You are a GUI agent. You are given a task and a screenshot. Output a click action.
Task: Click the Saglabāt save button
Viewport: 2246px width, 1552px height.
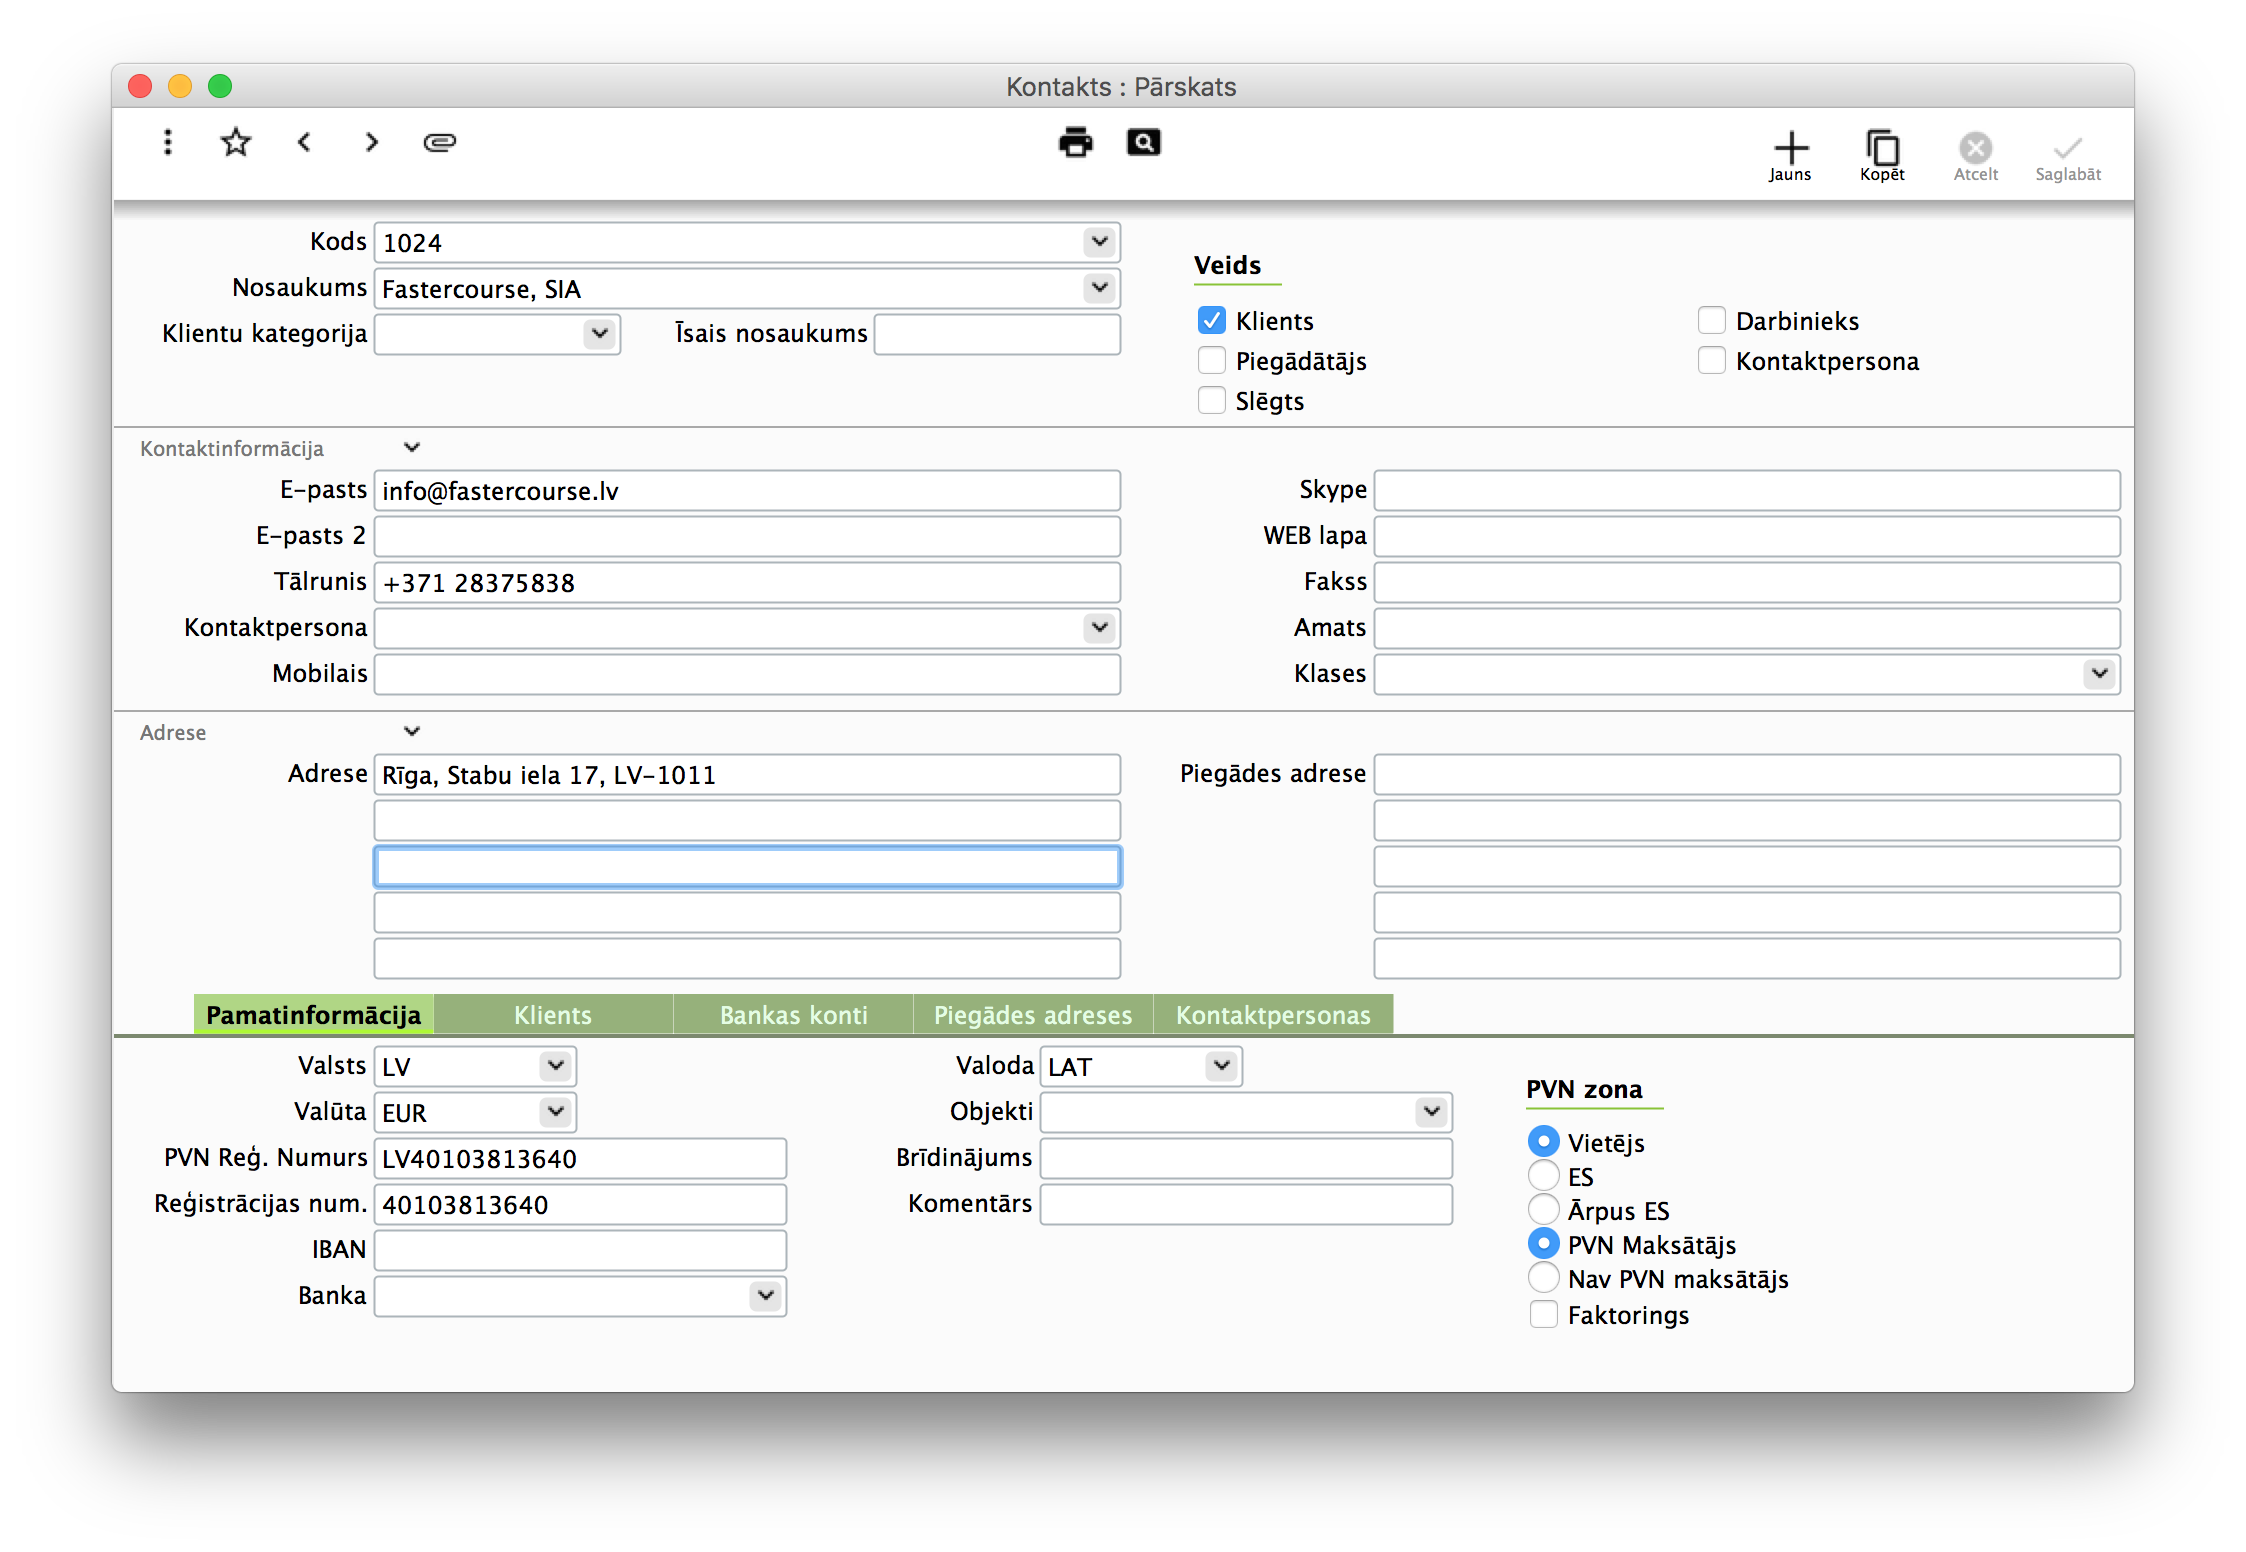pos(2067,155)
